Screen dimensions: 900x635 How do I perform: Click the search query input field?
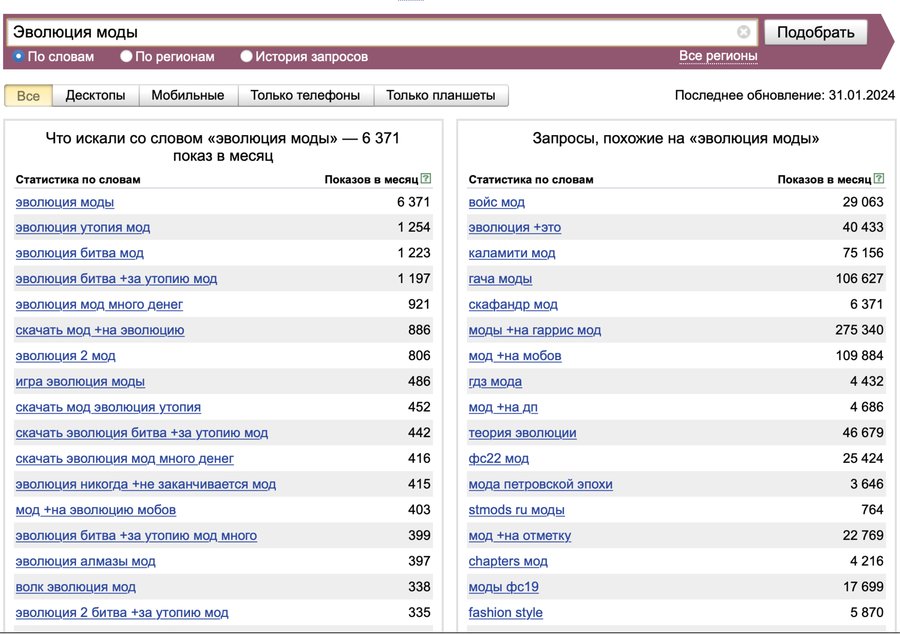pos(370,32)
